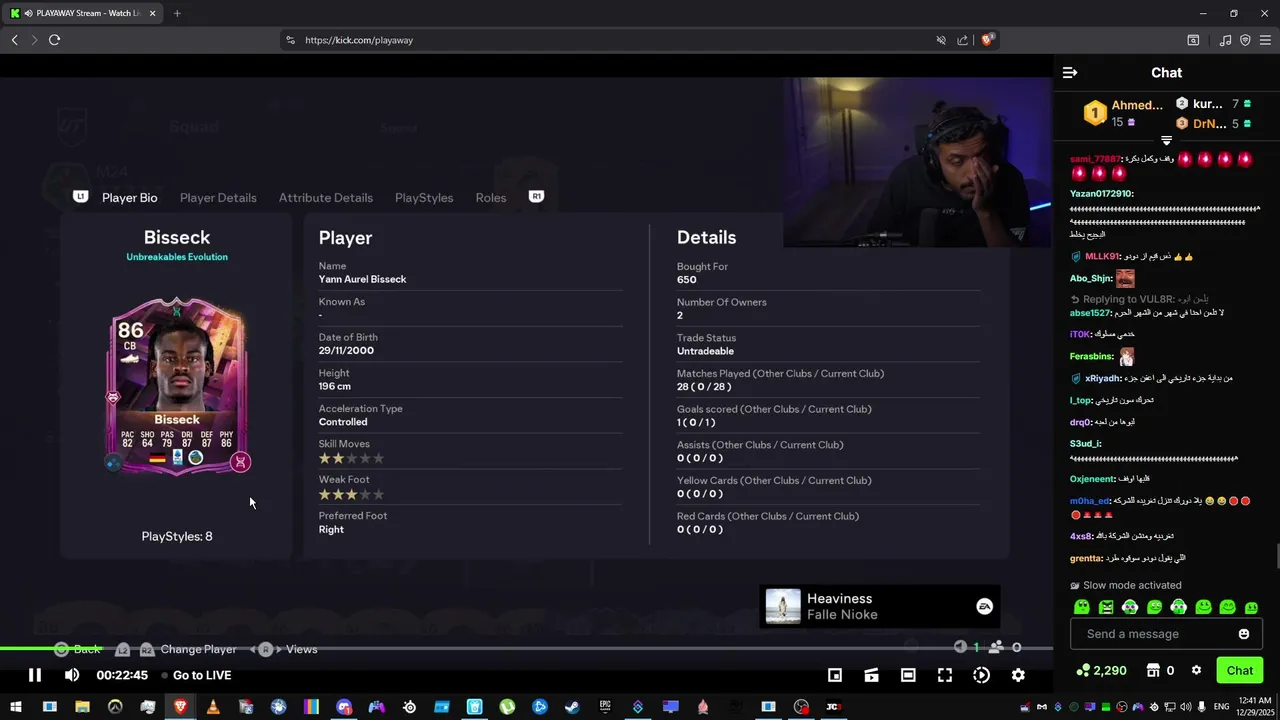Viewport: 1280px width, 720px height.
Task: Insert the eighth green quick emote
Action: 1252,607
